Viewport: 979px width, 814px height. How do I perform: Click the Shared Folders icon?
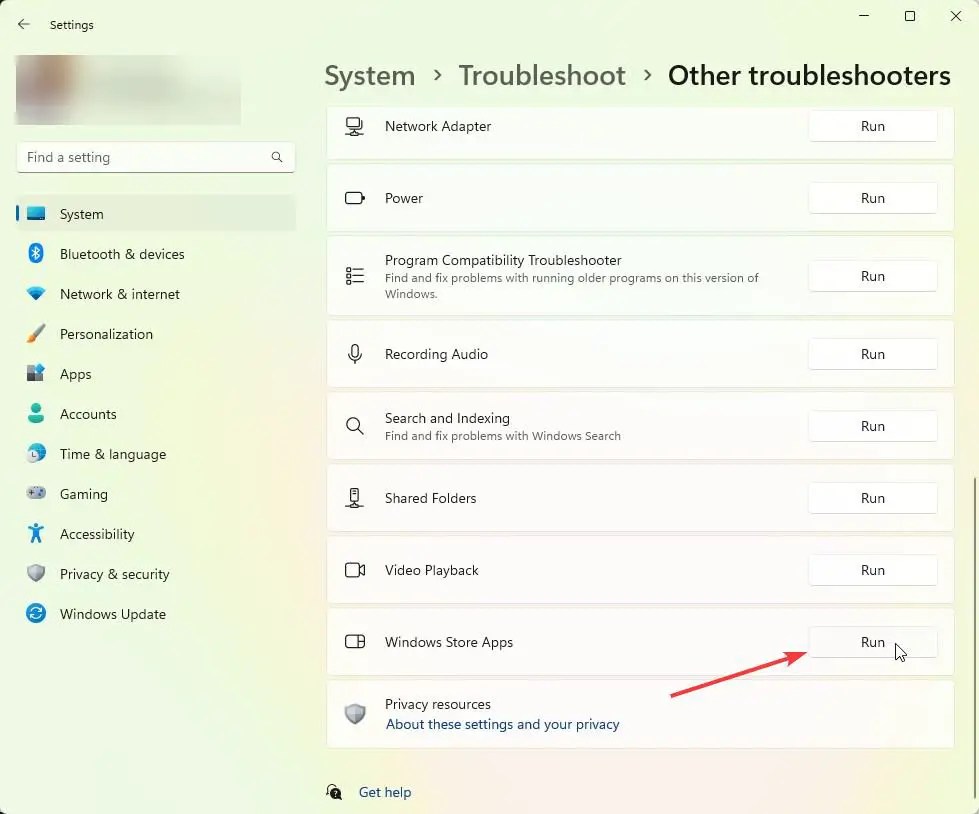click(355, 498)
